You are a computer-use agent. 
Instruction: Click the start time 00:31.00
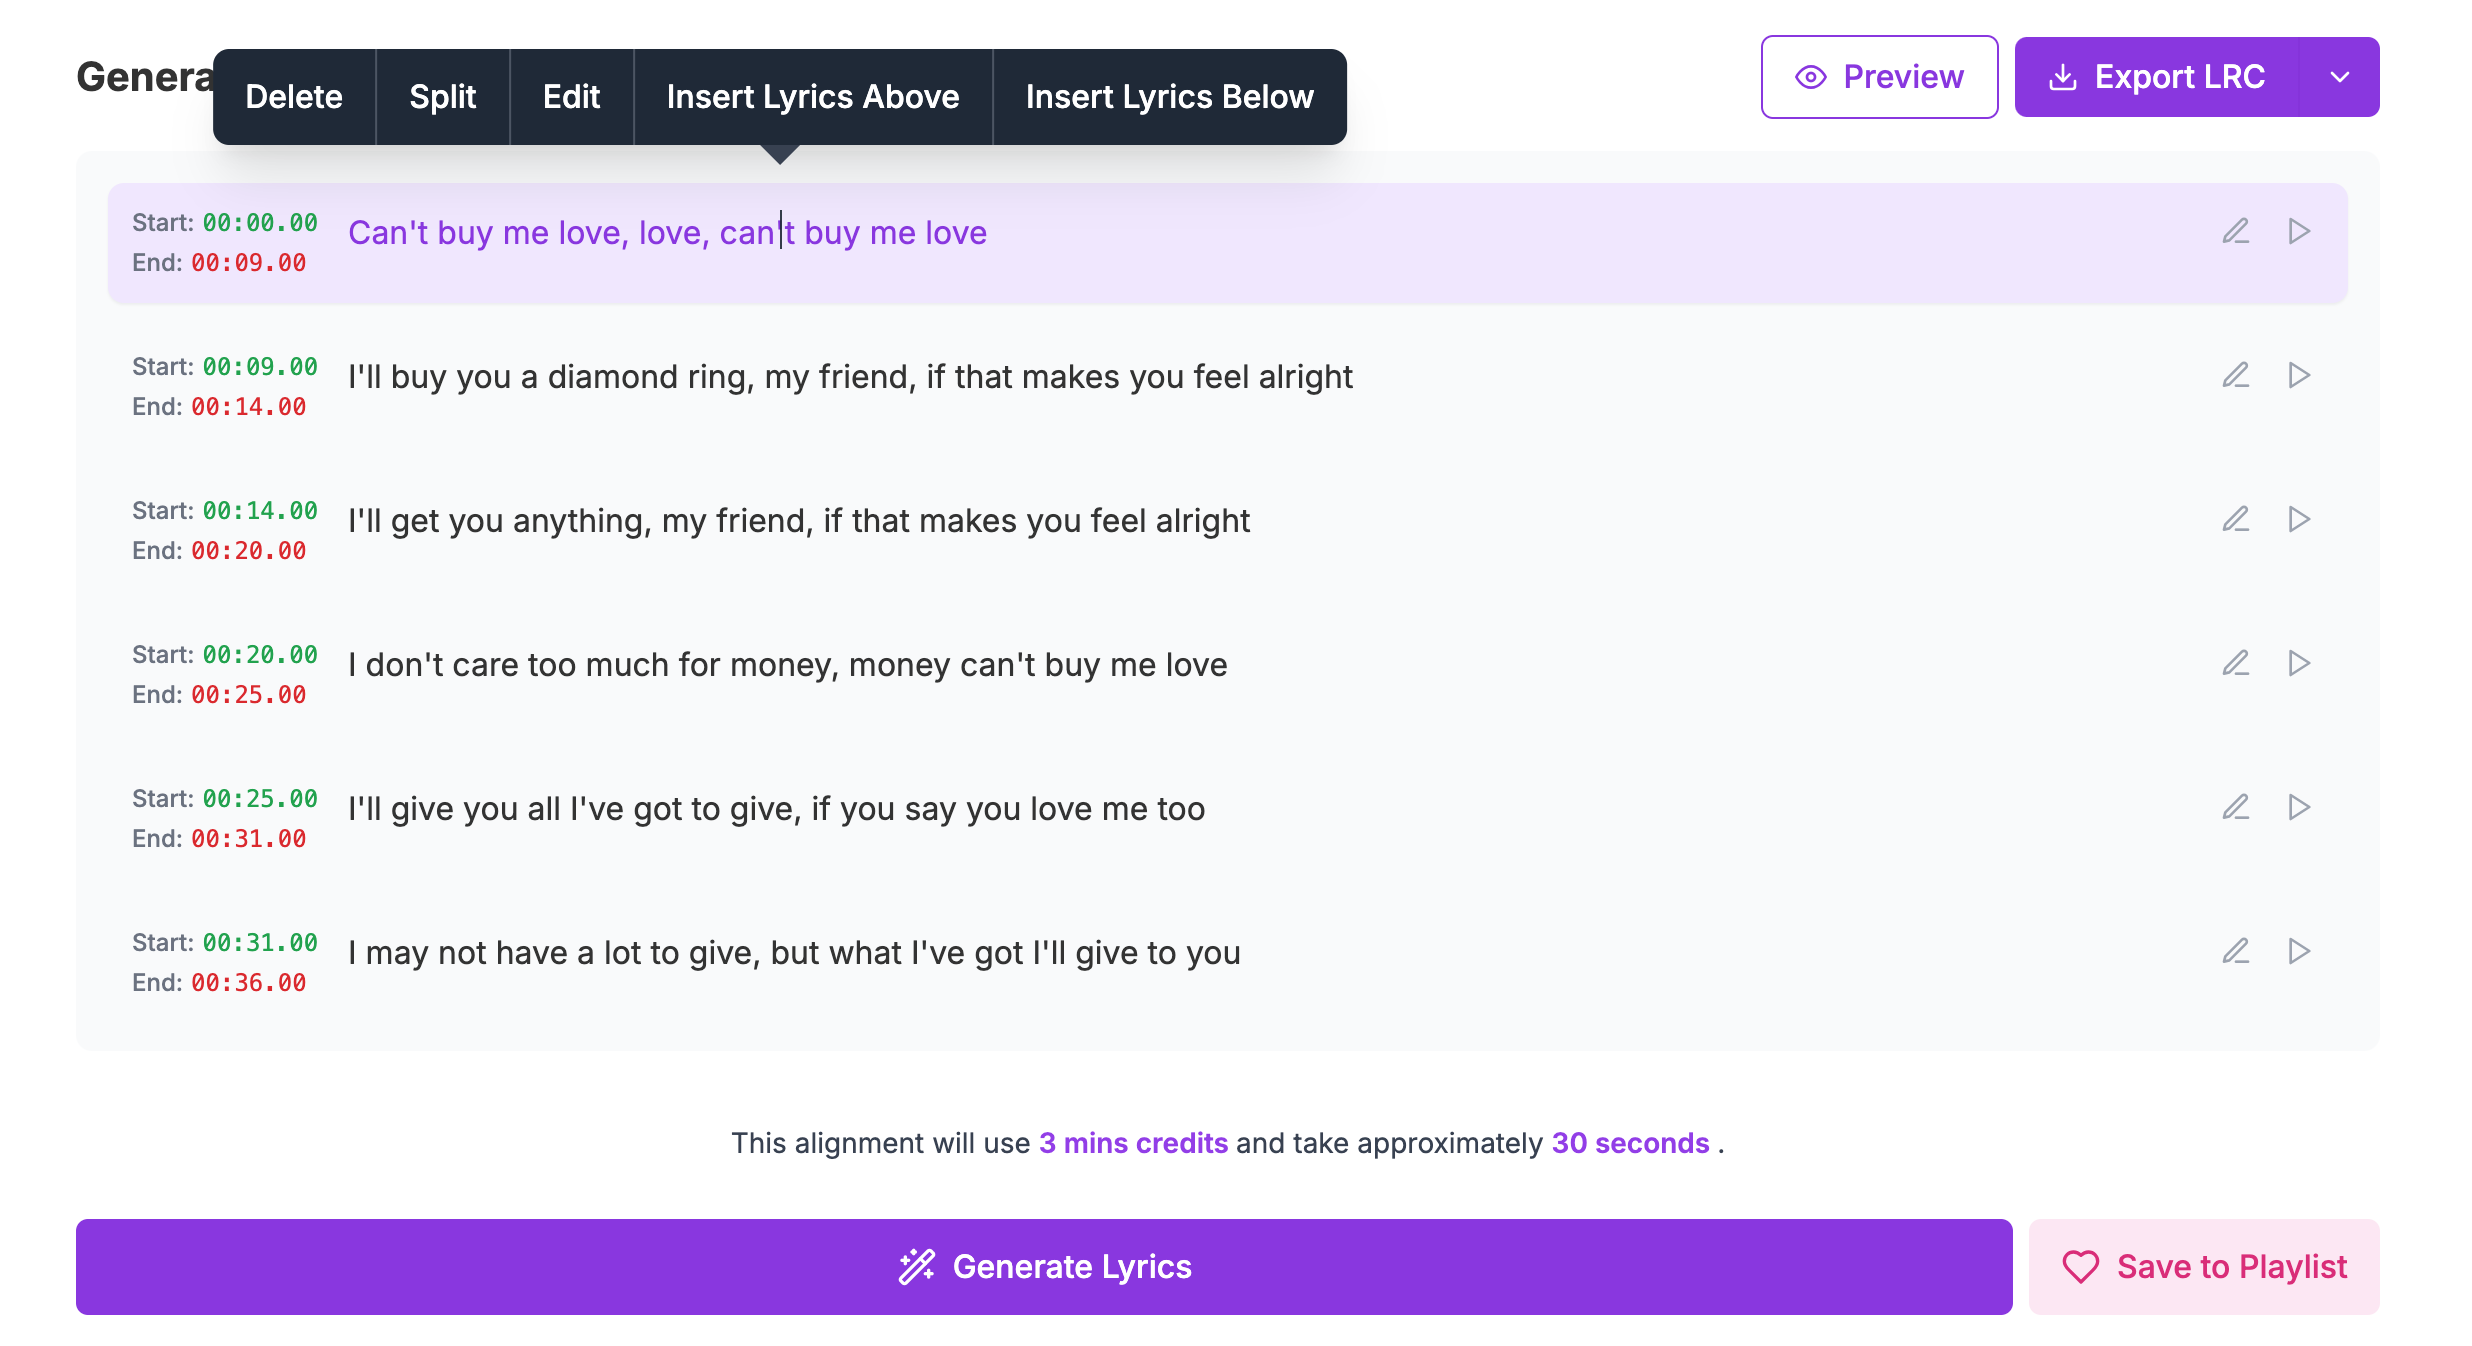click(x=260, y=943)
